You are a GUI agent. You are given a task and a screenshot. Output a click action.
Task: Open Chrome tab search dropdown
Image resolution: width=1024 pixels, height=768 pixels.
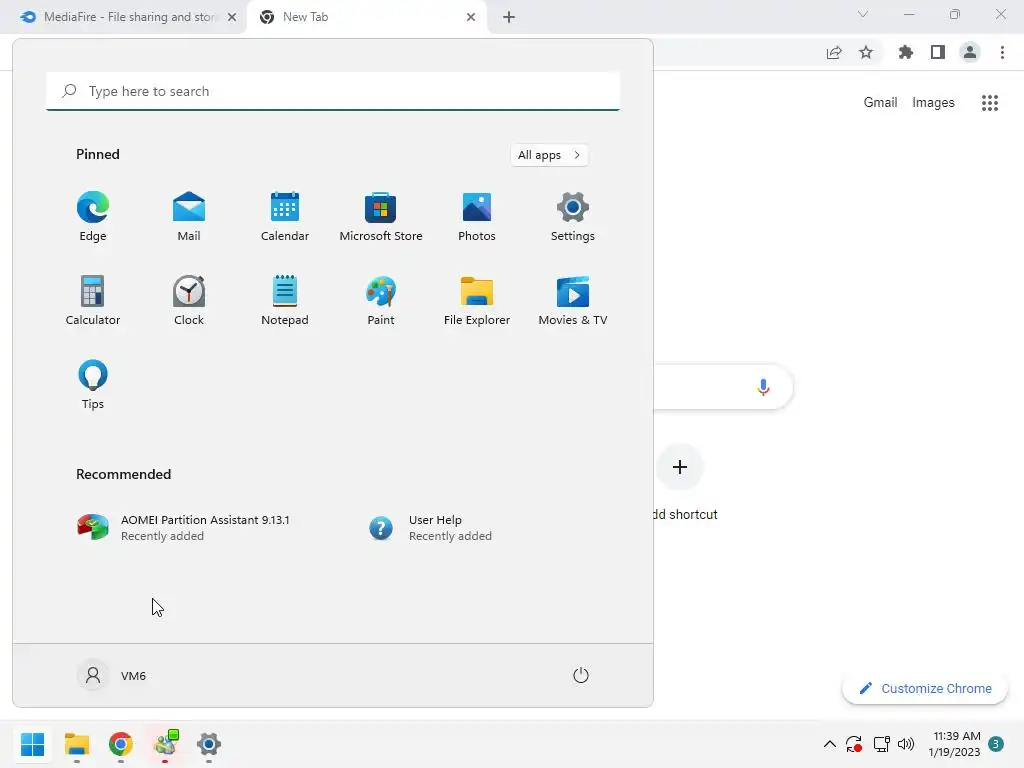tap(863, 14)
